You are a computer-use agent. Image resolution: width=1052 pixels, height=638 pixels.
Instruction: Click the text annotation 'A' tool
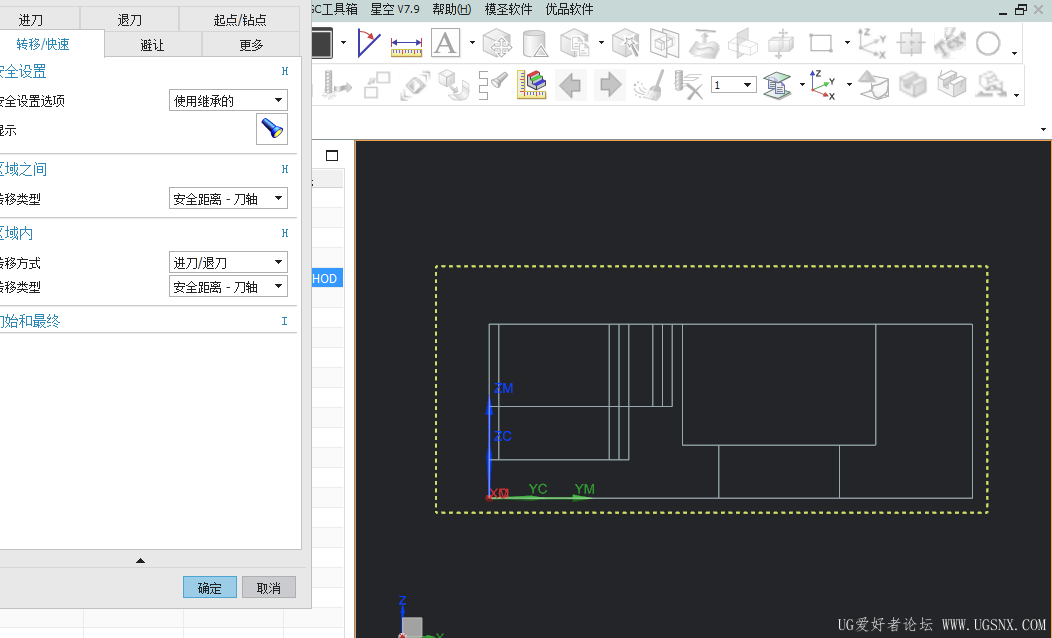coord(445,43)
